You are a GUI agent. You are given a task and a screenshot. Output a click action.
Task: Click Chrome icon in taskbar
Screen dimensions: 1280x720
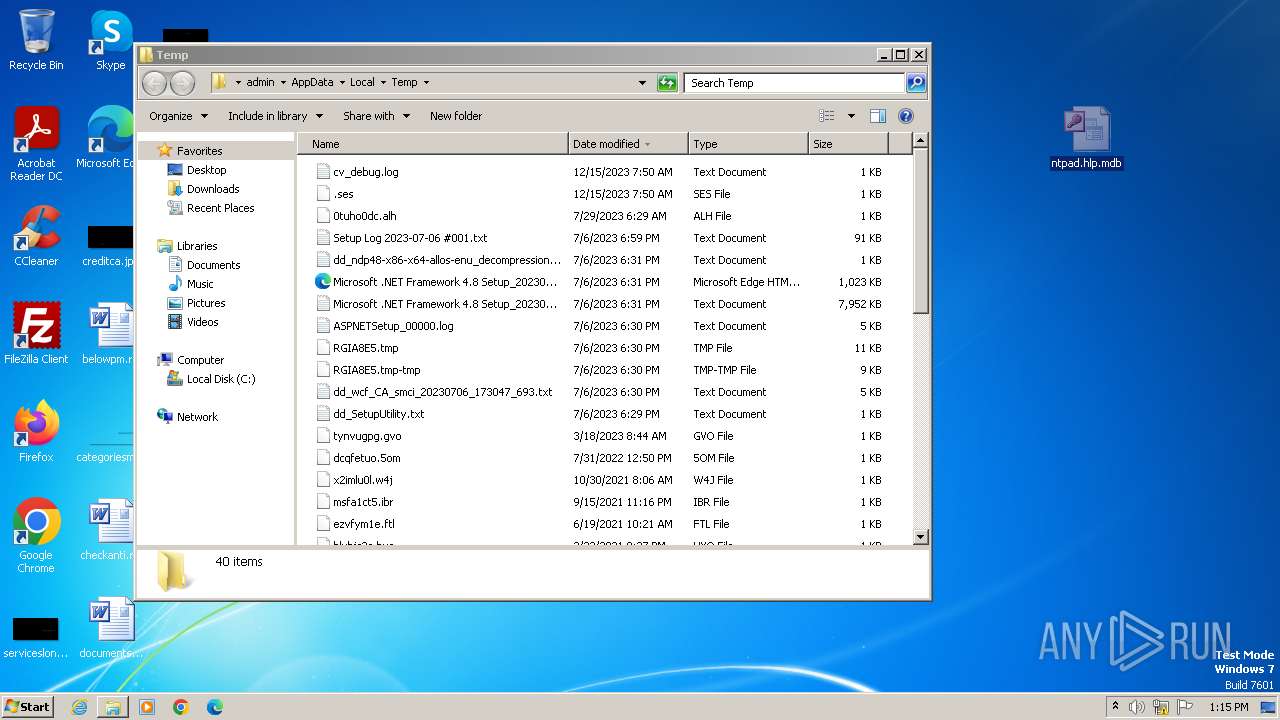[x=181, y=707]
